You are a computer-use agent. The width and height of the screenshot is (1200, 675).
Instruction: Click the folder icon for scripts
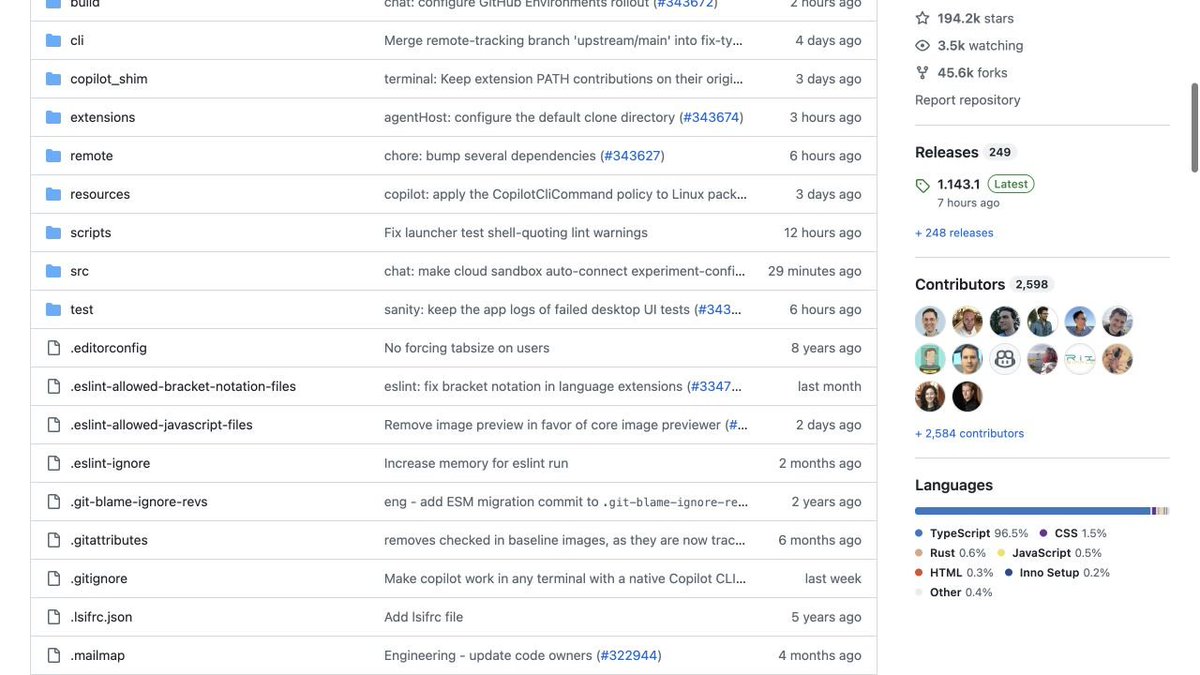coord(54,233)
